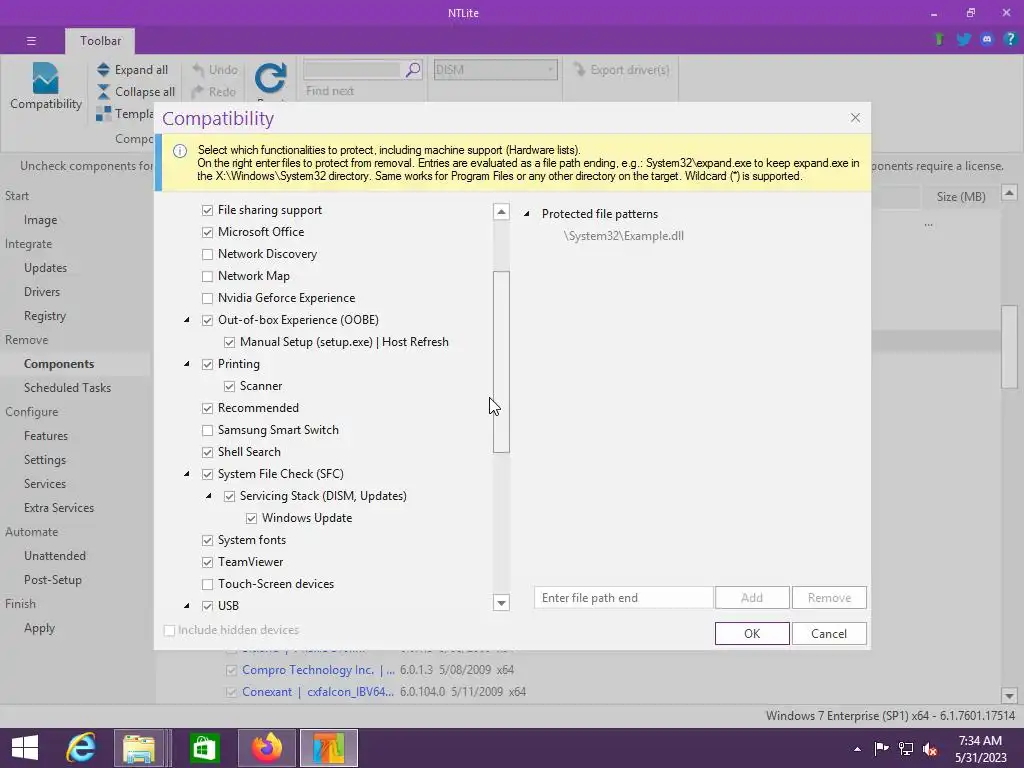Viewport: 1024px width, 768px height.
Task: Click the green upgrade arrow icon
Action: [939, 39]
